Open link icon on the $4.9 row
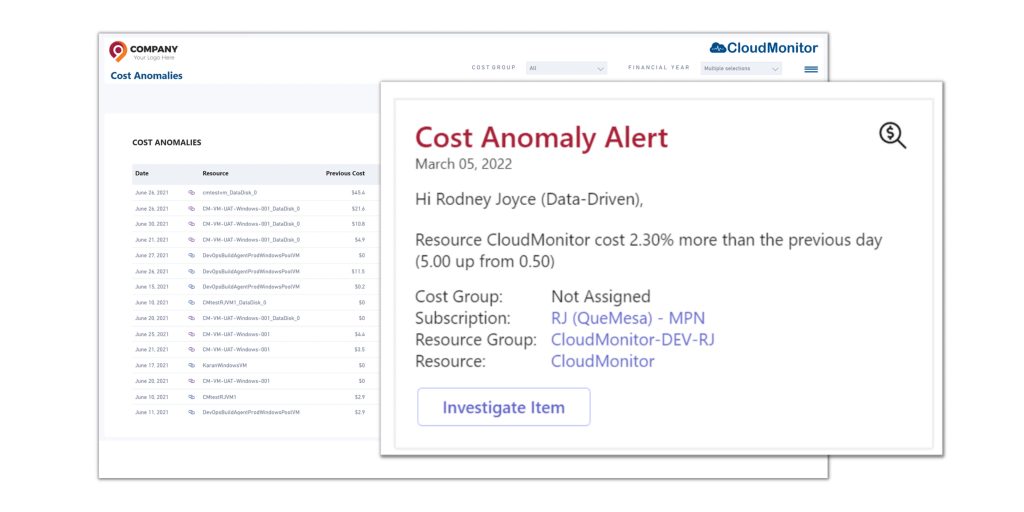 click(x=191, y=240)
